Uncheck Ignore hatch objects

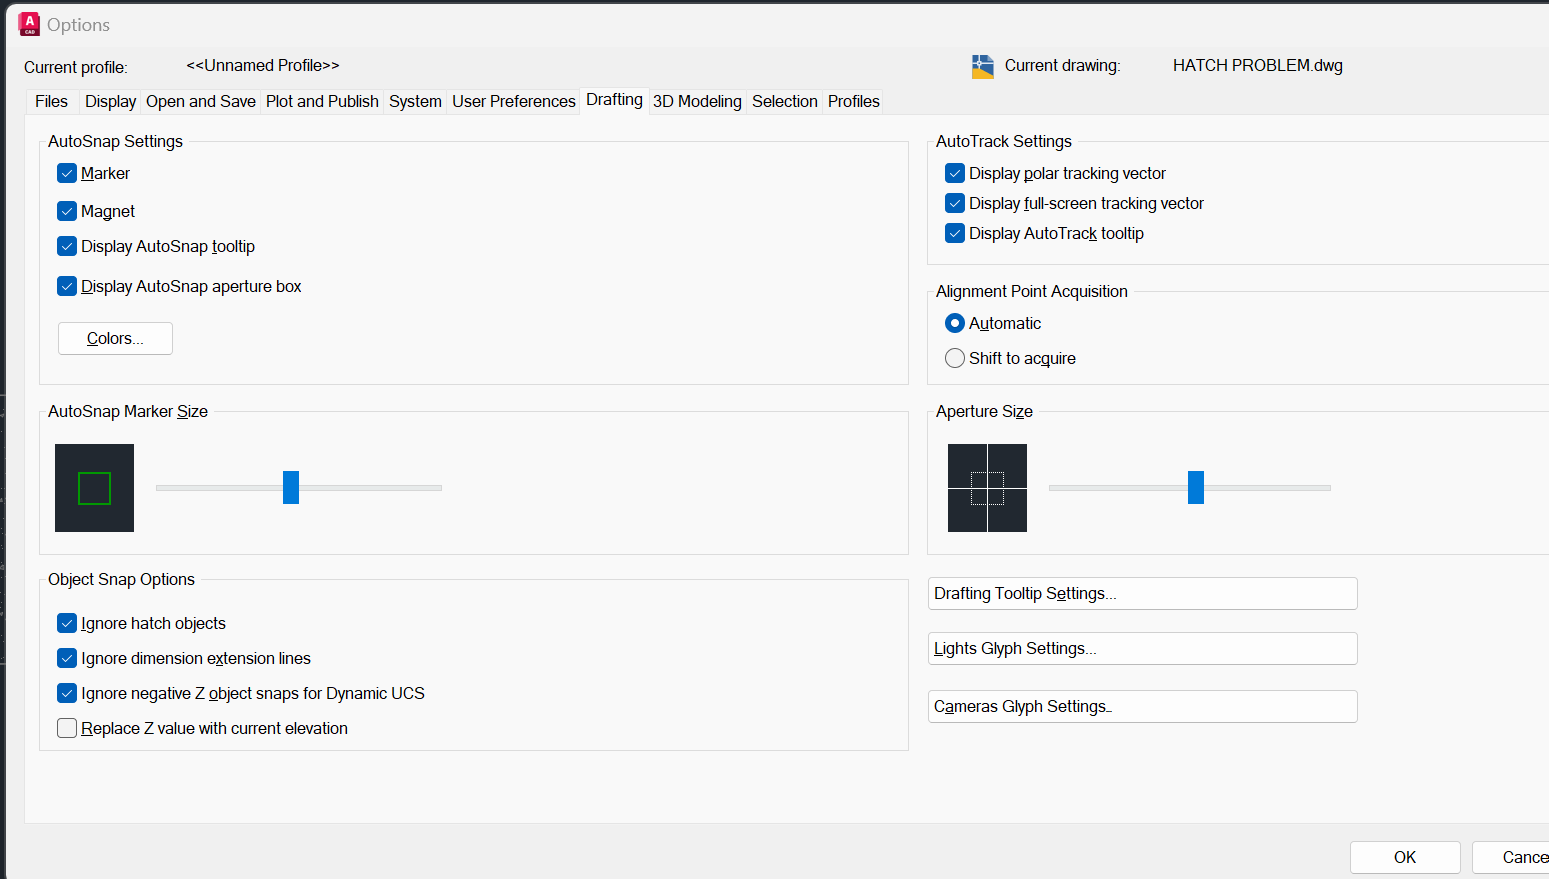[67, 623]
